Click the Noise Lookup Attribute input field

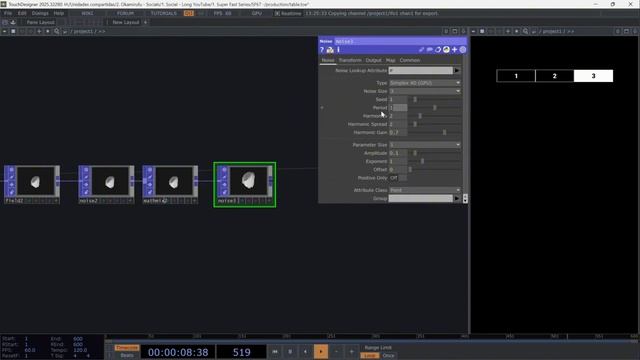pos(421,71)
